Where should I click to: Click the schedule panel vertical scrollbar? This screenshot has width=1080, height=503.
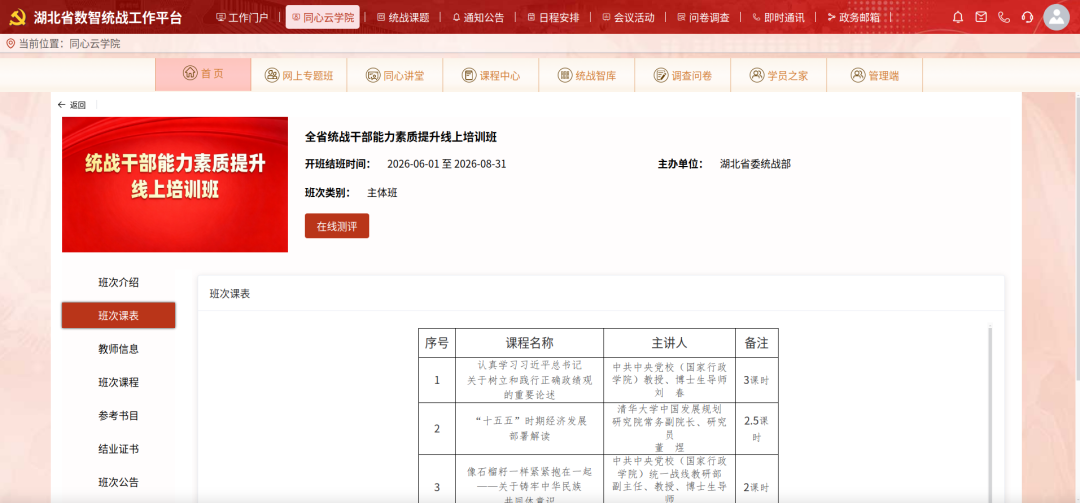990,413
